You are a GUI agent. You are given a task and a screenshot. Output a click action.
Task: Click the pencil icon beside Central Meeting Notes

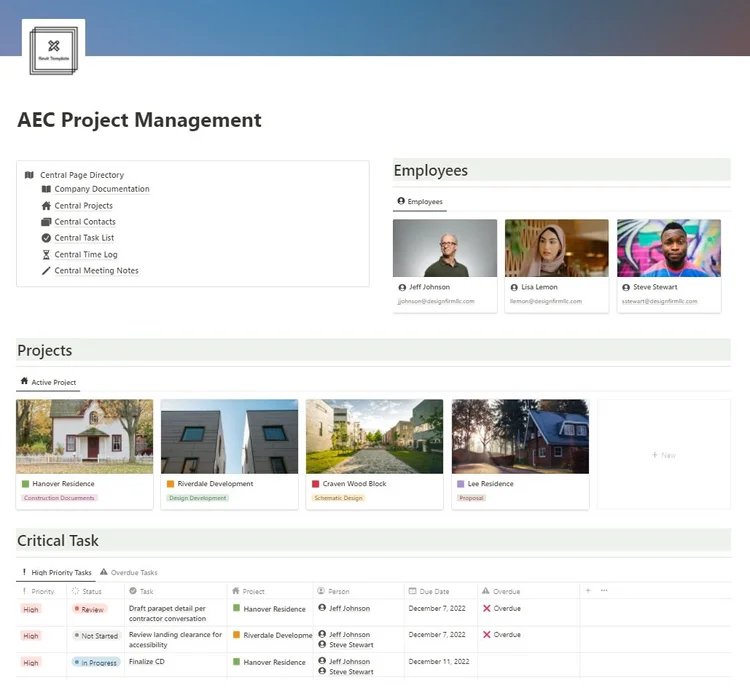pyautogui.click(x=46, y=271)
